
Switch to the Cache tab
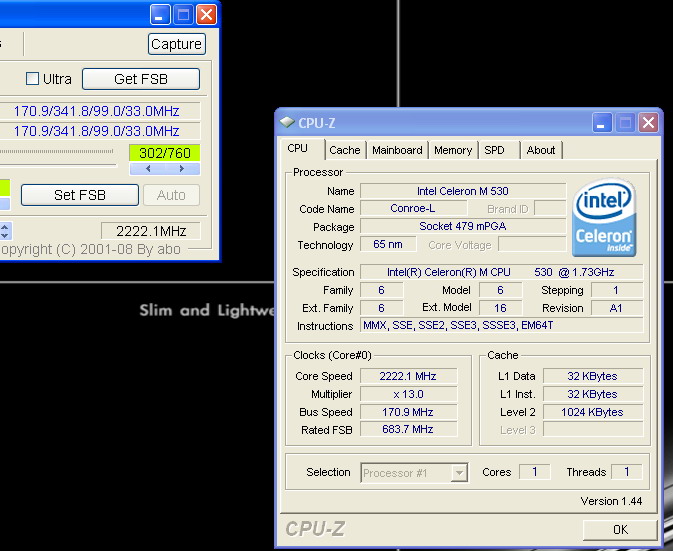[x=345, y=150]
